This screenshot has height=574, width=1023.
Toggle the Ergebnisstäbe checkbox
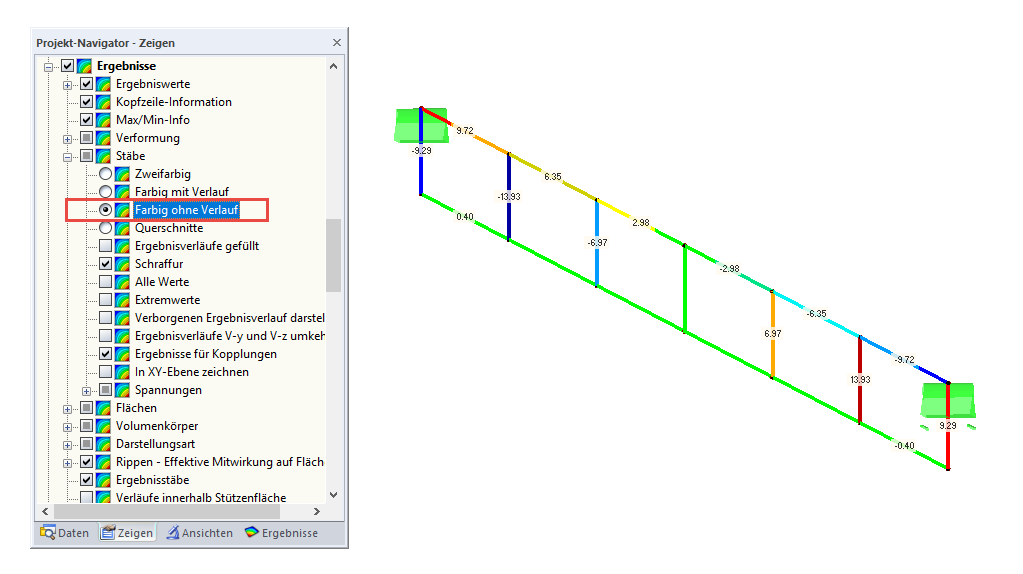[x=86, y=480]
